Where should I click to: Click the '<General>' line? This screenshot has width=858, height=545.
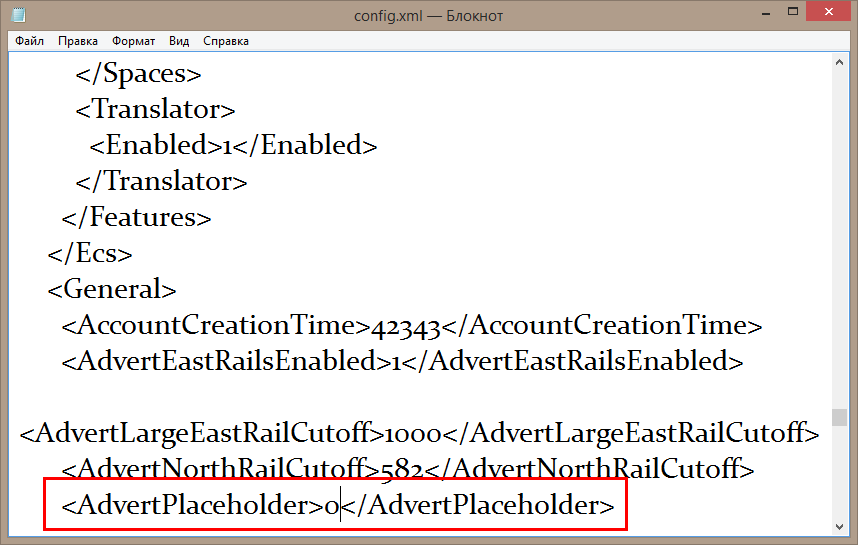[112, 289]
